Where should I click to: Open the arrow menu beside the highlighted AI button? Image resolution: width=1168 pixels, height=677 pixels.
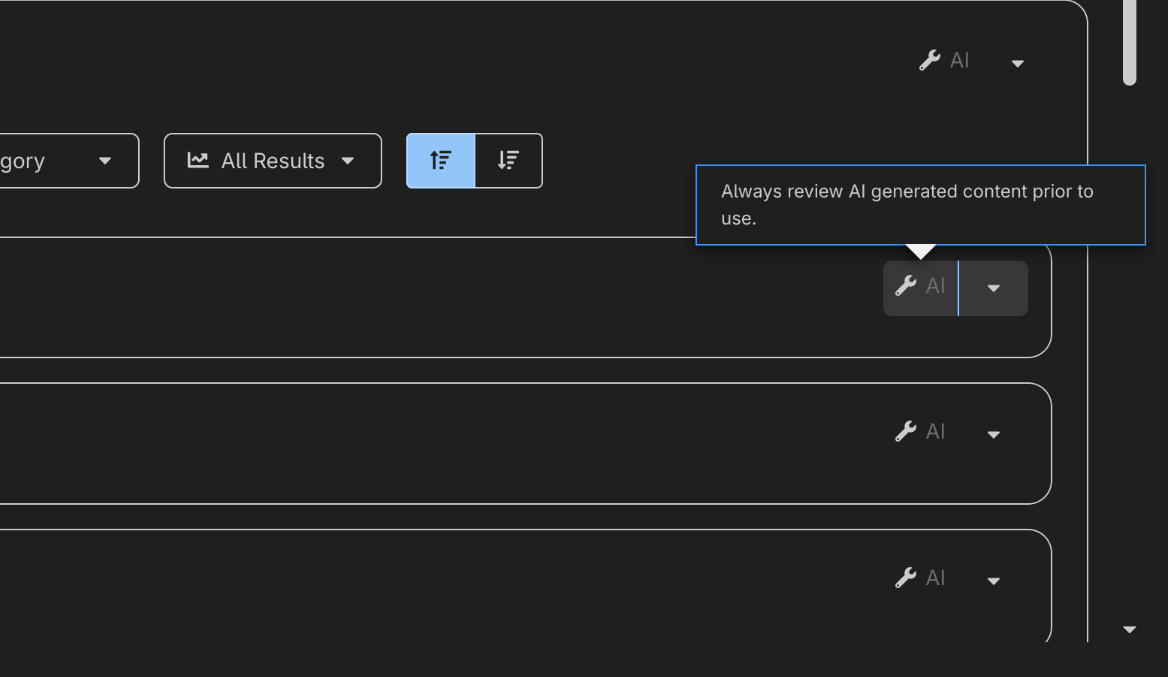click(993, 288)
